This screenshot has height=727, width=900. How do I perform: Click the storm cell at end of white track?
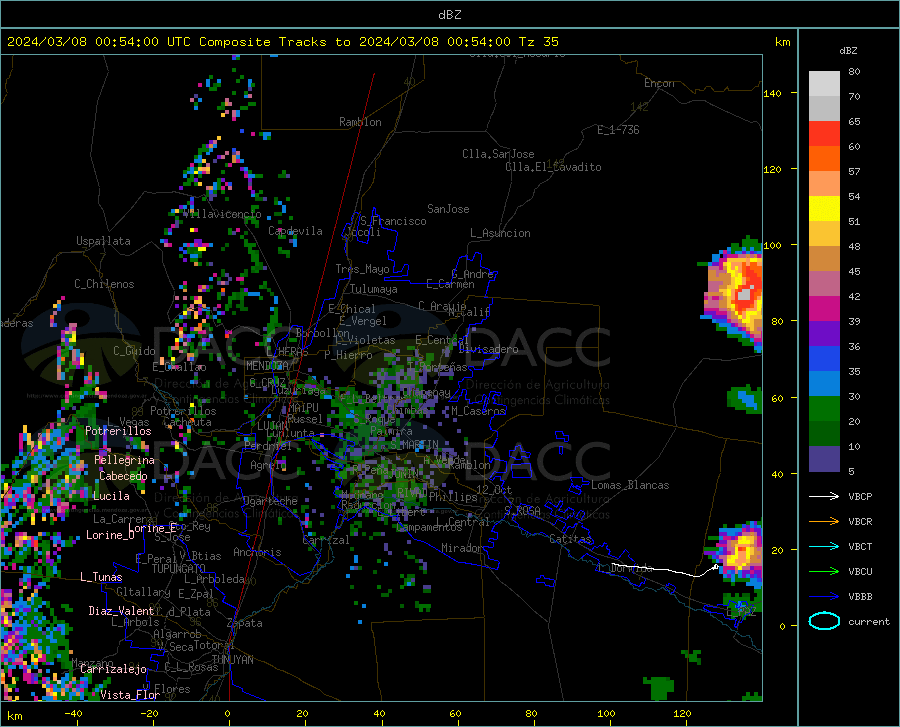click(x=738, y=554)
